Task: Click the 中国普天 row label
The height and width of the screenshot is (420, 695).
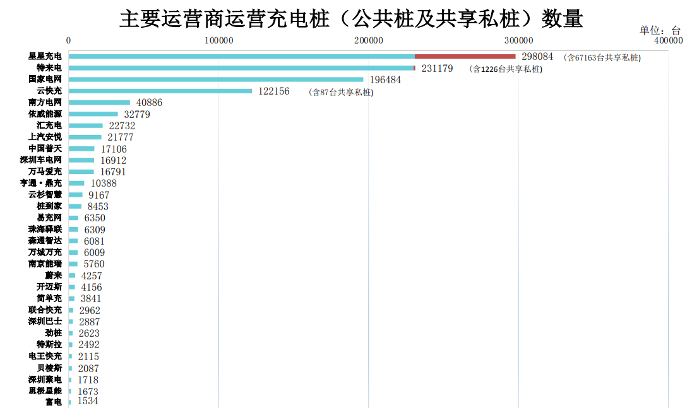Action: coord(45,148)
